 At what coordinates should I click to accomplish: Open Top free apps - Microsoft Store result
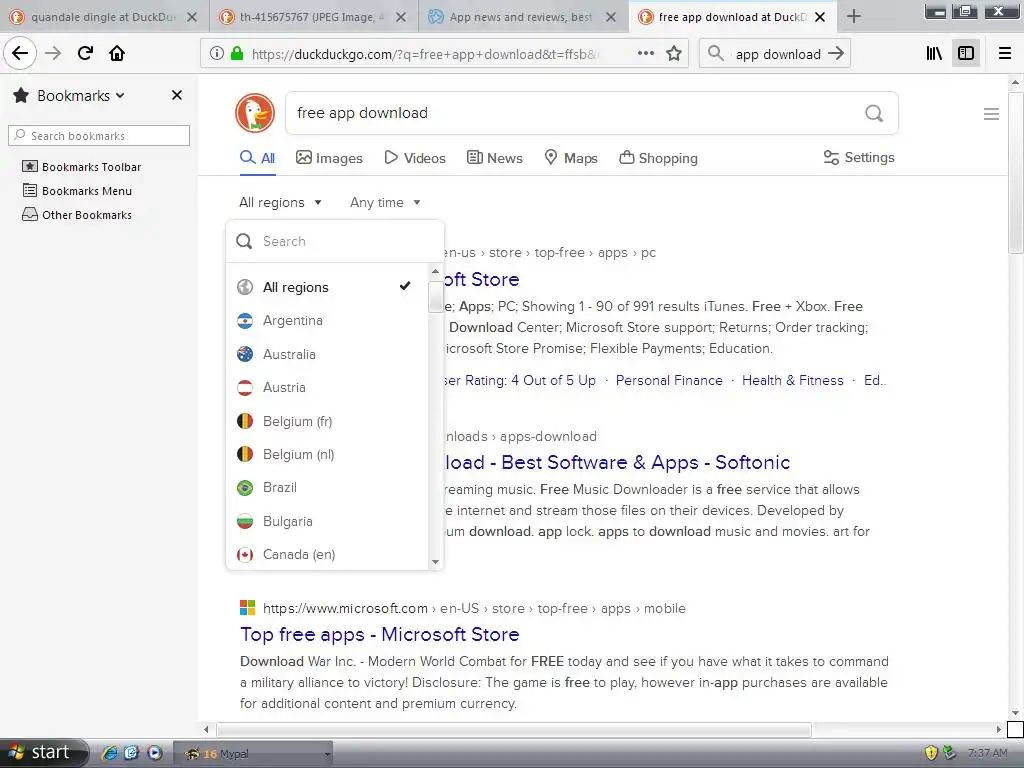click(x=379, y=634)
